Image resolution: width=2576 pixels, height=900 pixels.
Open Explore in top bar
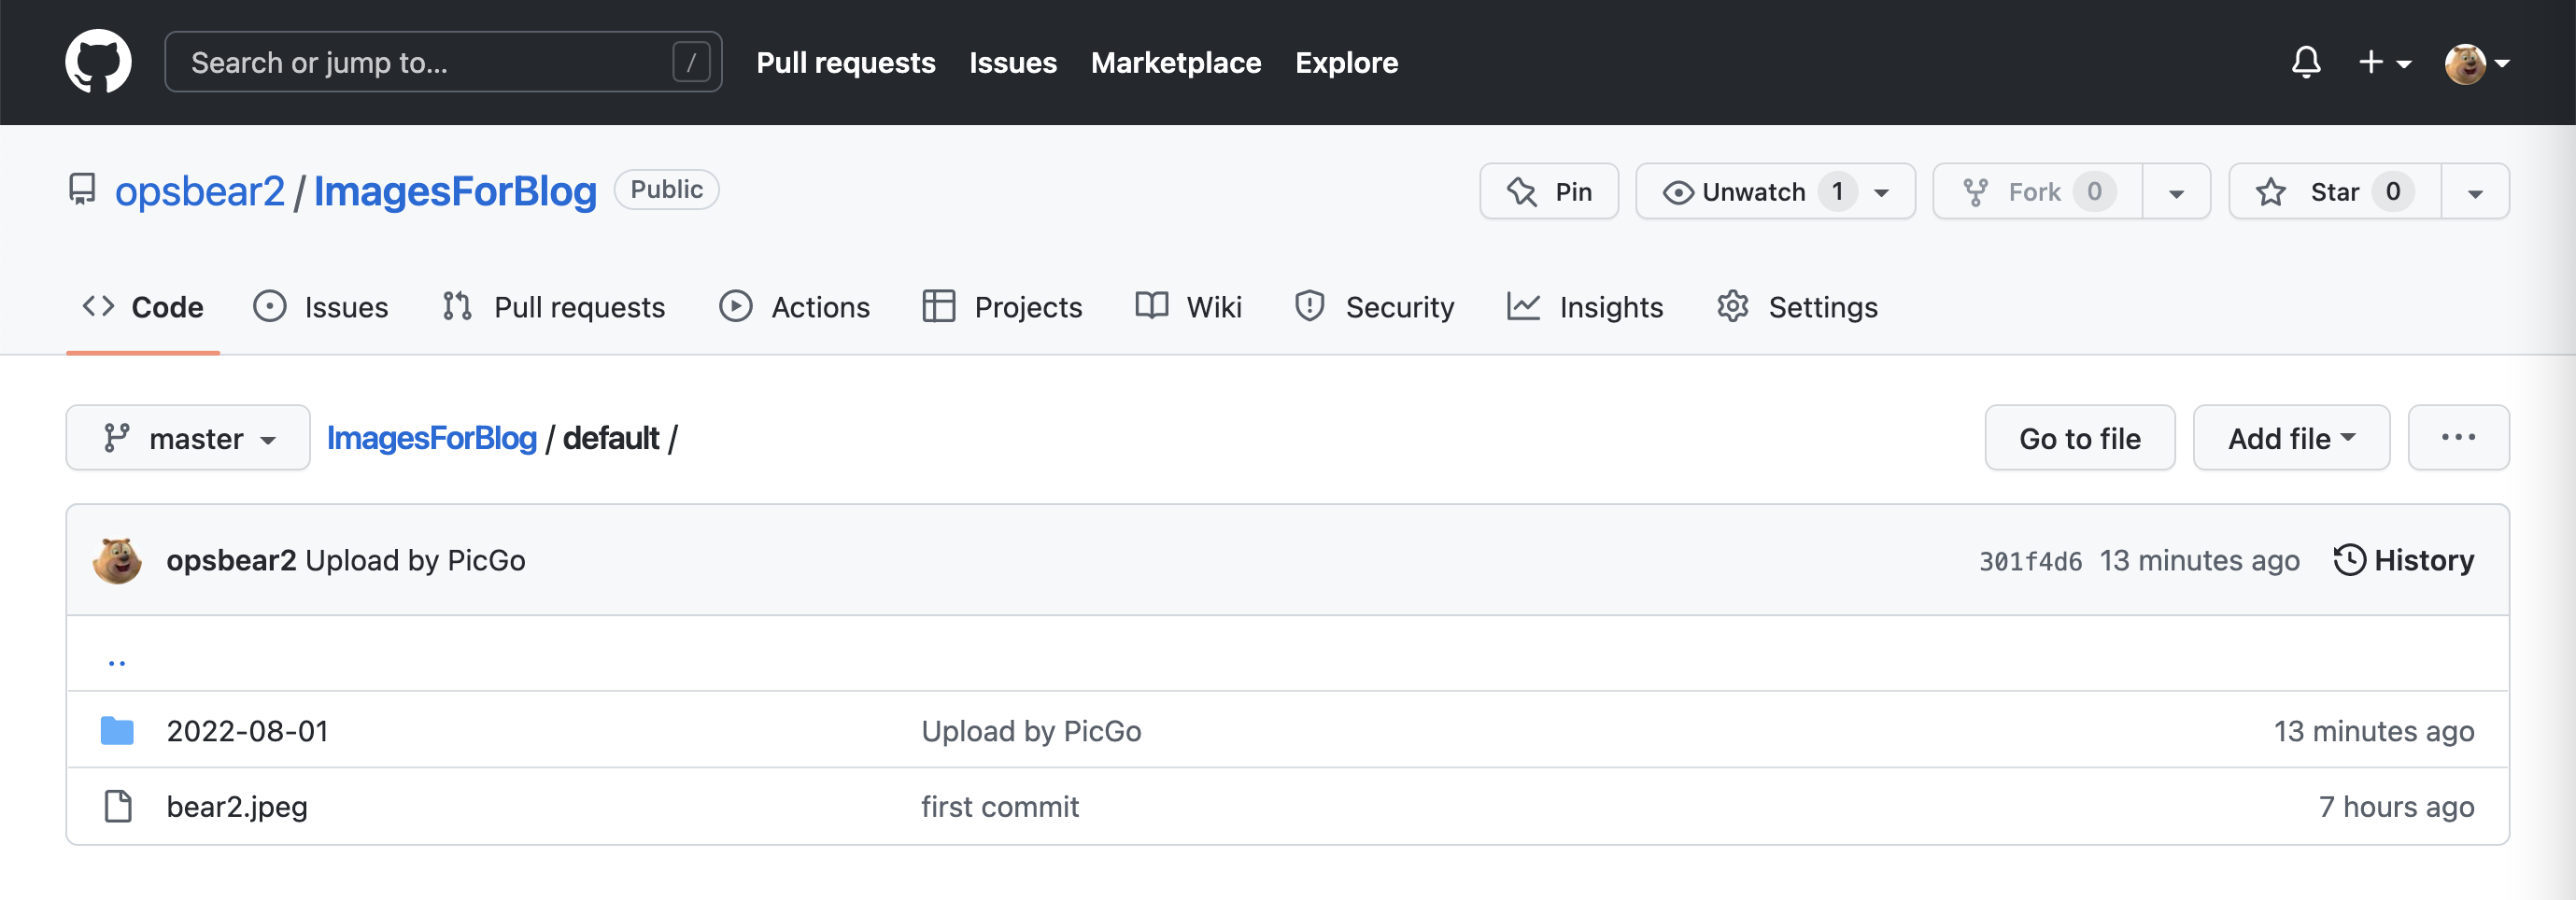click(1346, 62)
